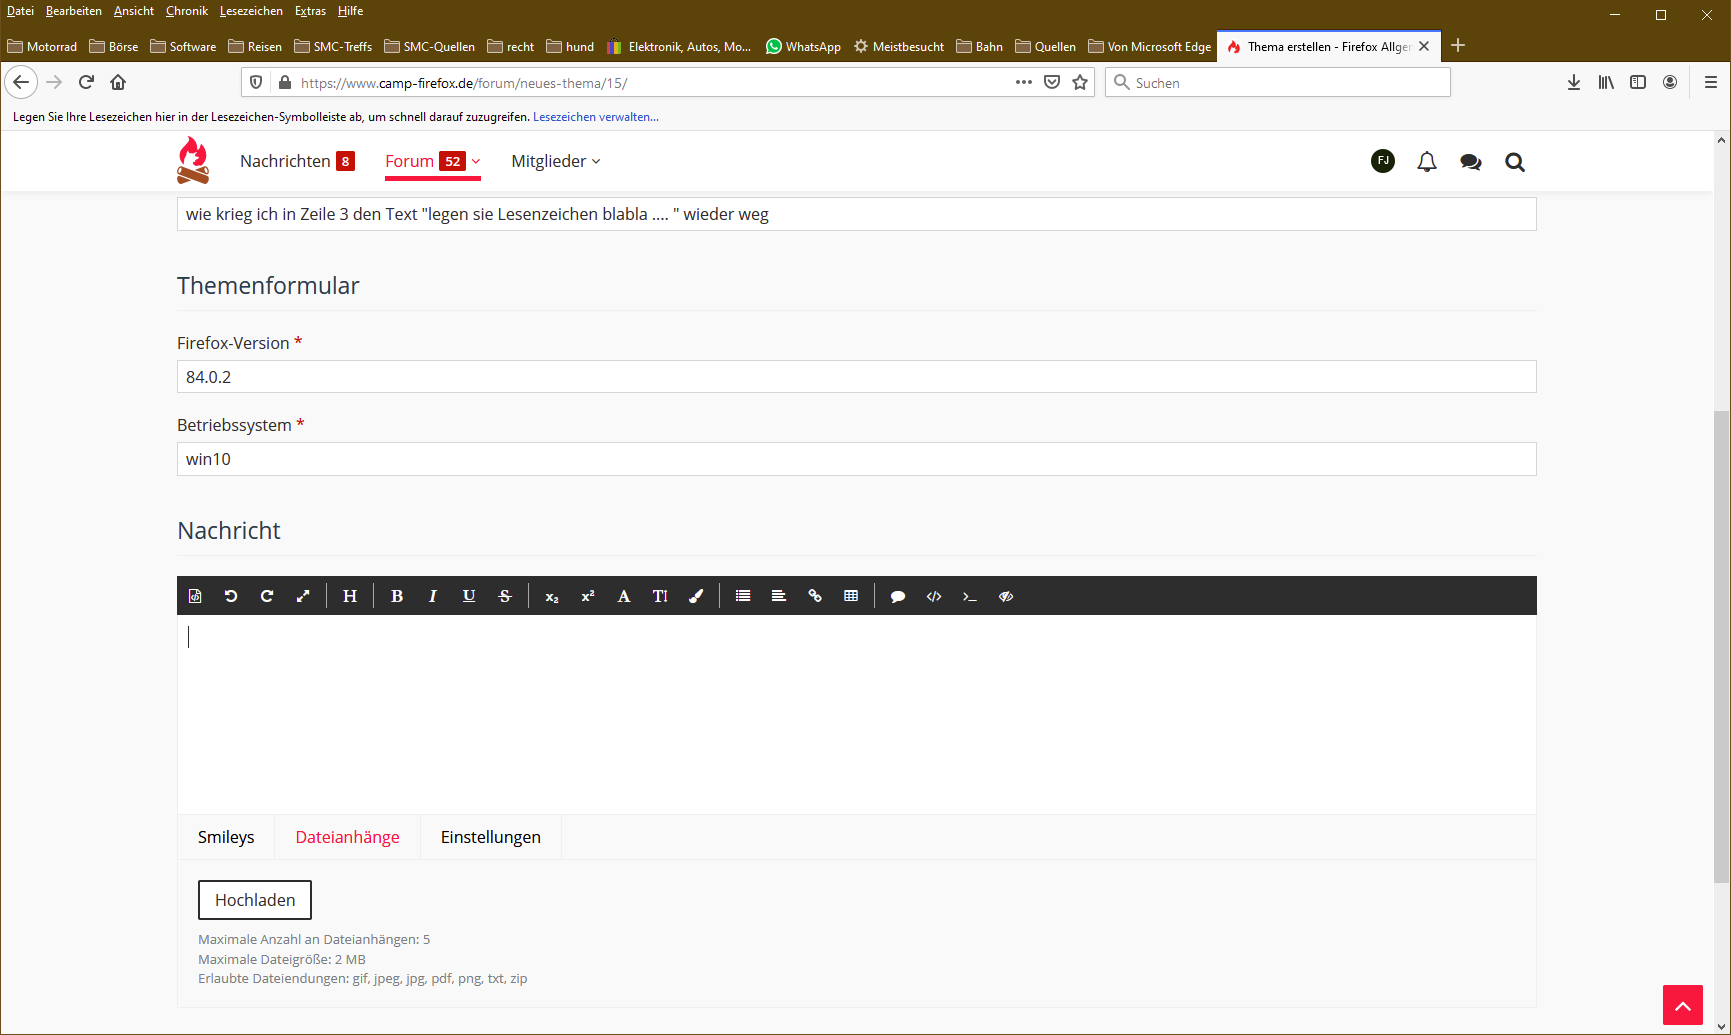The image size is (1731, 1035).
Task: Open forum conversations
Action: pyautogui.click(x=1471, y=162)
